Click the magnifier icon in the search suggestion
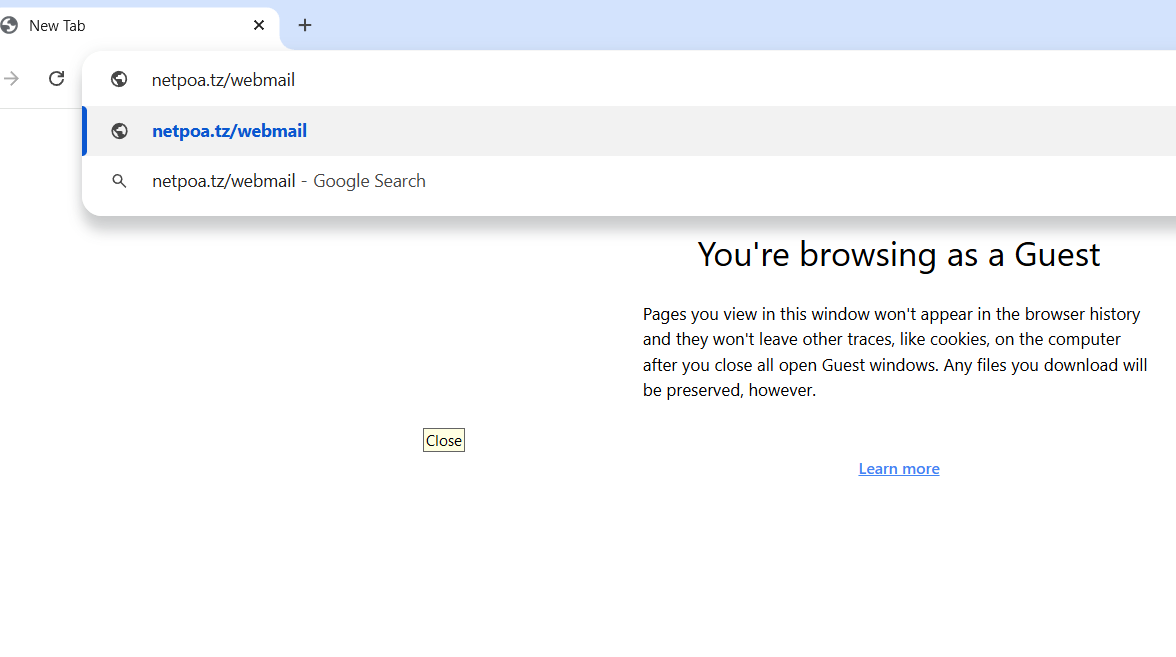 click(x=119, y=181)
